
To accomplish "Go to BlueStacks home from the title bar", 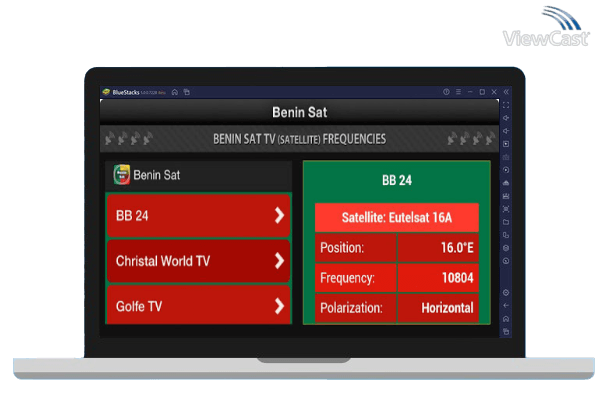I will pyautogui.click(x=175, y=92).
